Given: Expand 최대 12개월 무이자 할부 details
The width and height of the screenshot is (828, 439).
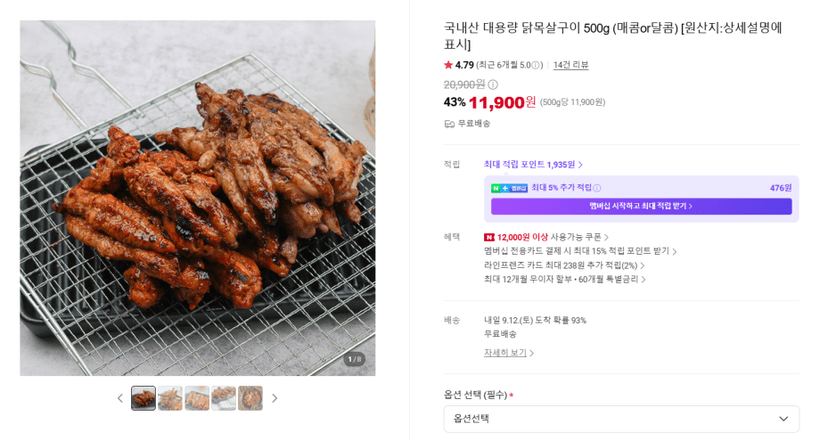Looking at the screenshot, I should 565,279.
